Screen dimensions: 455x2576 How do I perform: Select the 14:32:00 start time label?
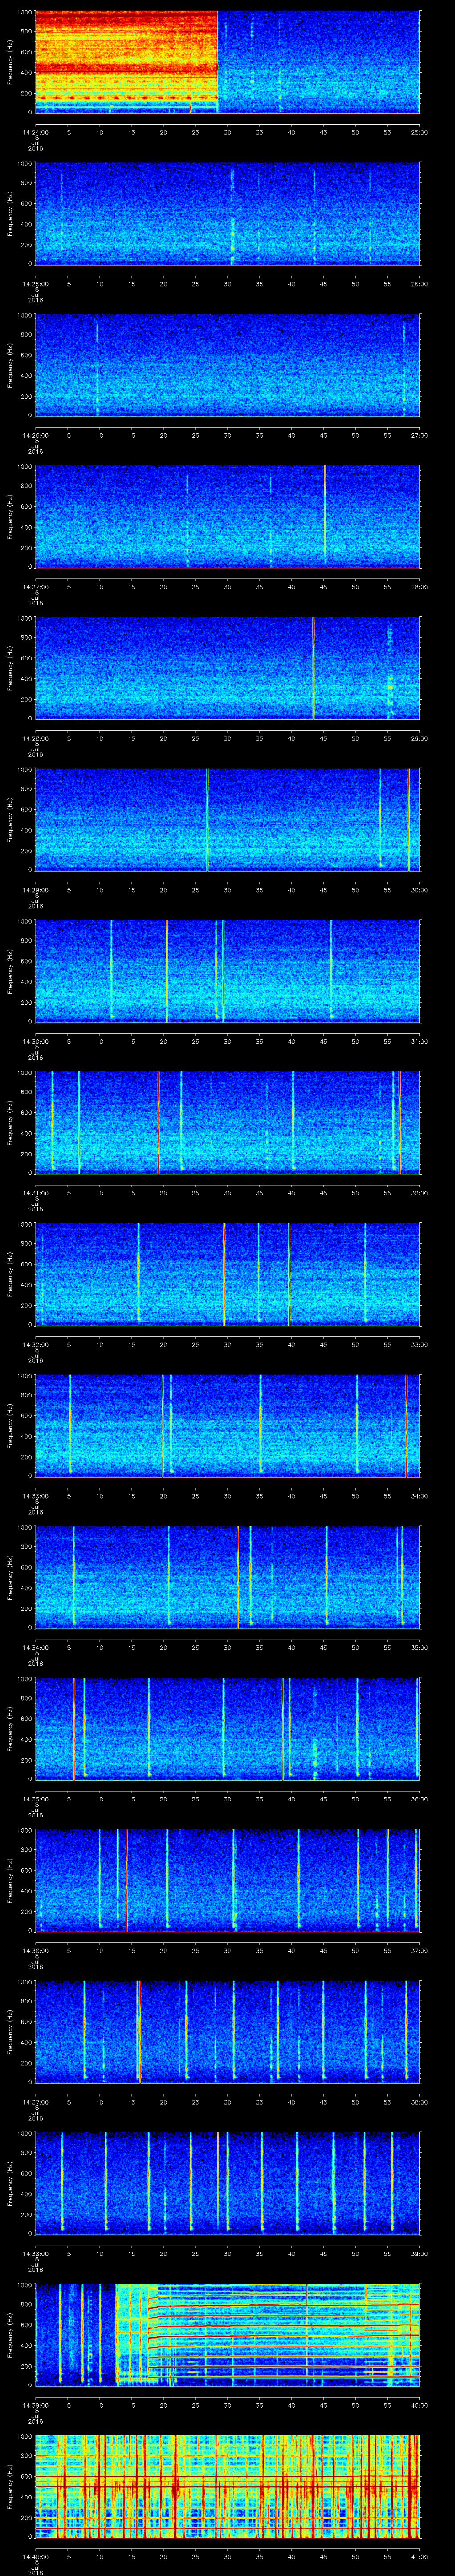click(x=36, y=1344)
